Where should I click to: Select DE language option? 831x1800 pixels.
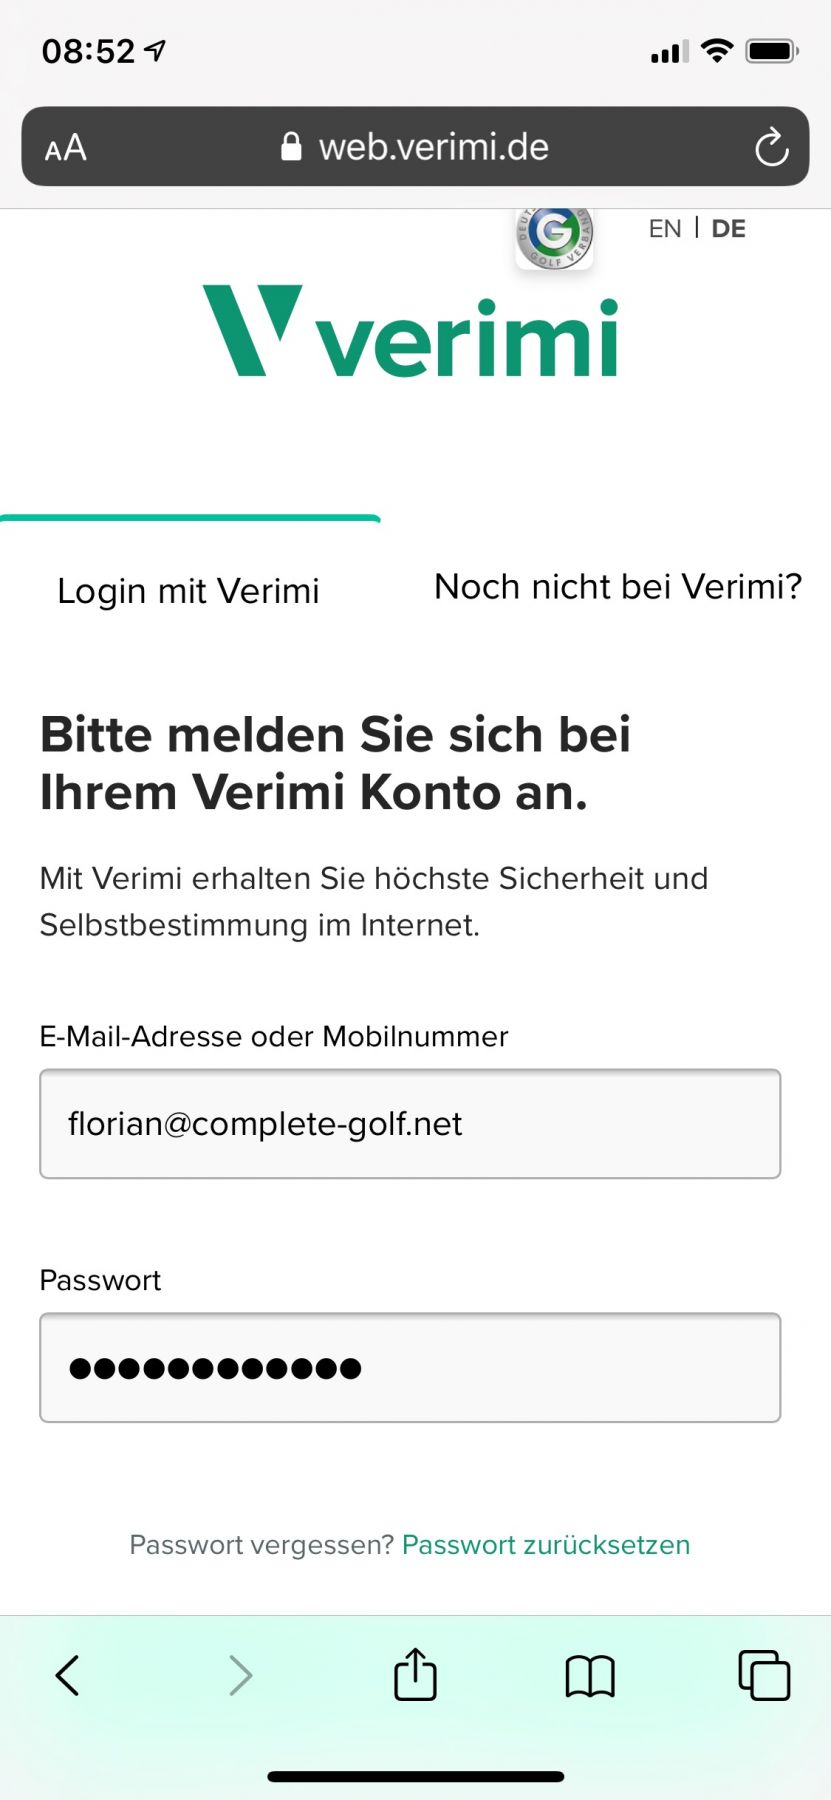tap(728, 229)
